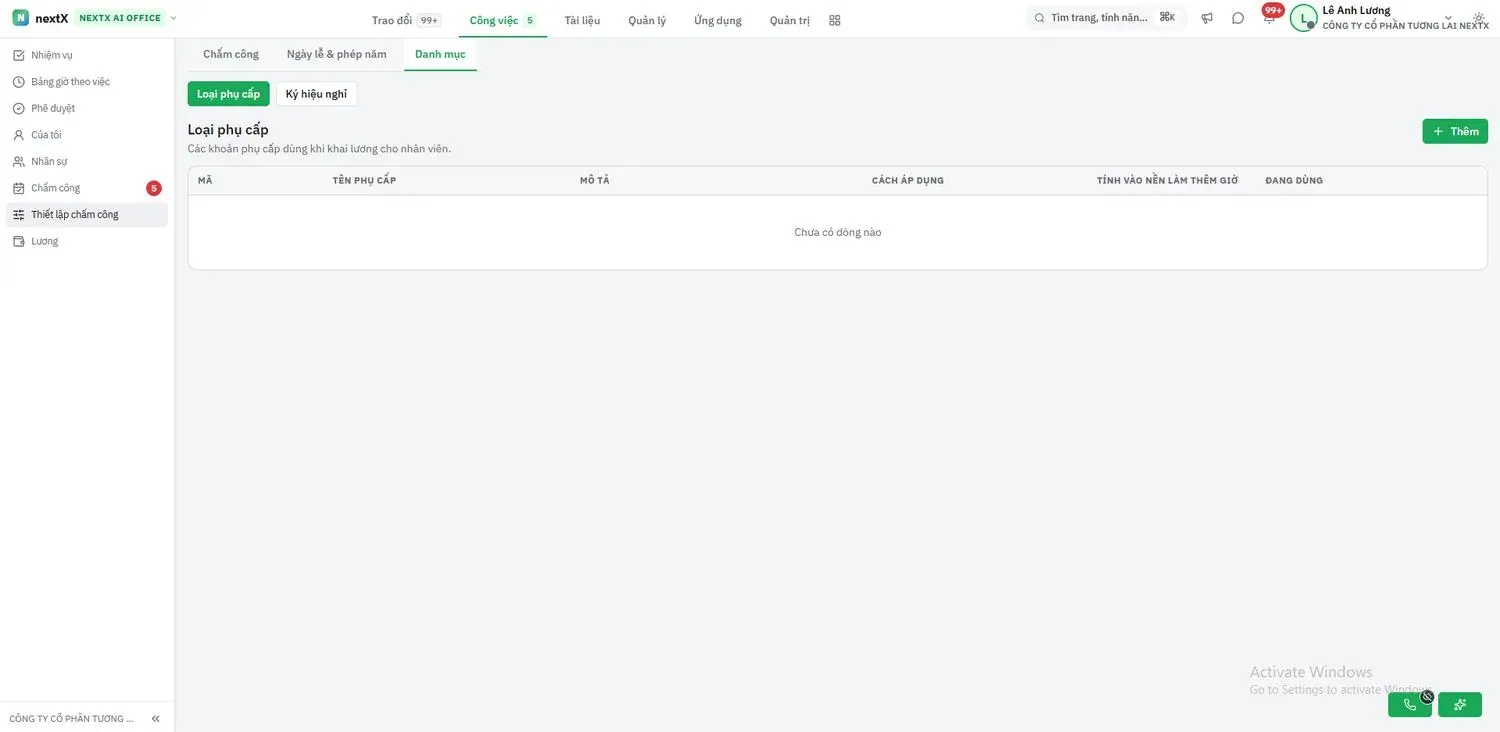Click the ĐANG DÙNG column header

(1294, 181)
